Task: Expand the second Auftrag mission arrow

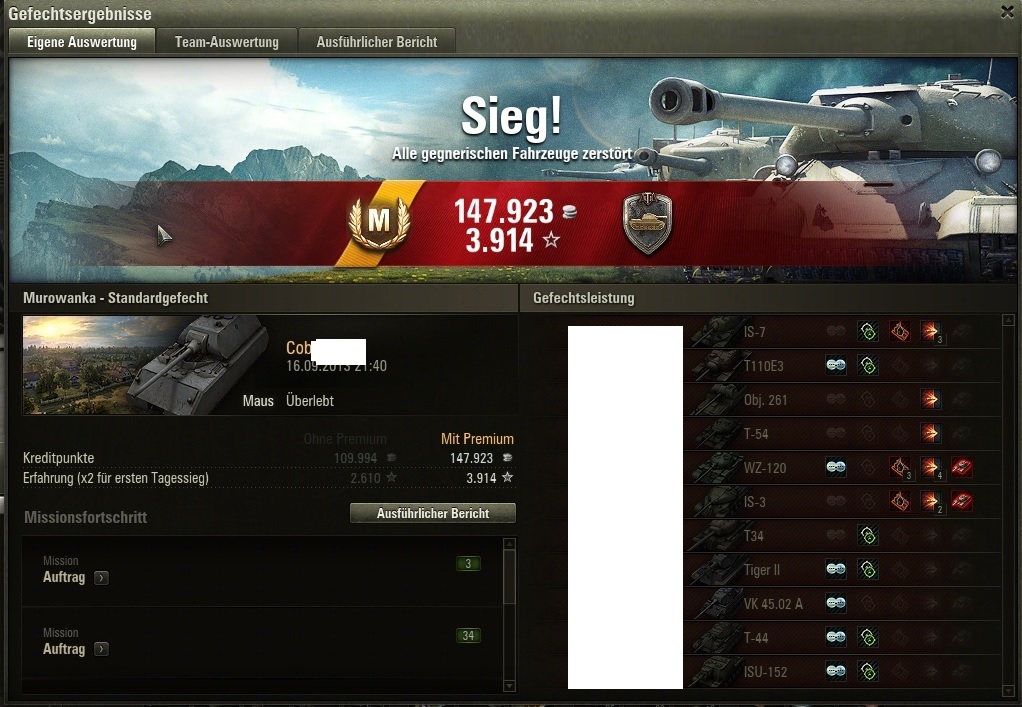Action: 101,649
